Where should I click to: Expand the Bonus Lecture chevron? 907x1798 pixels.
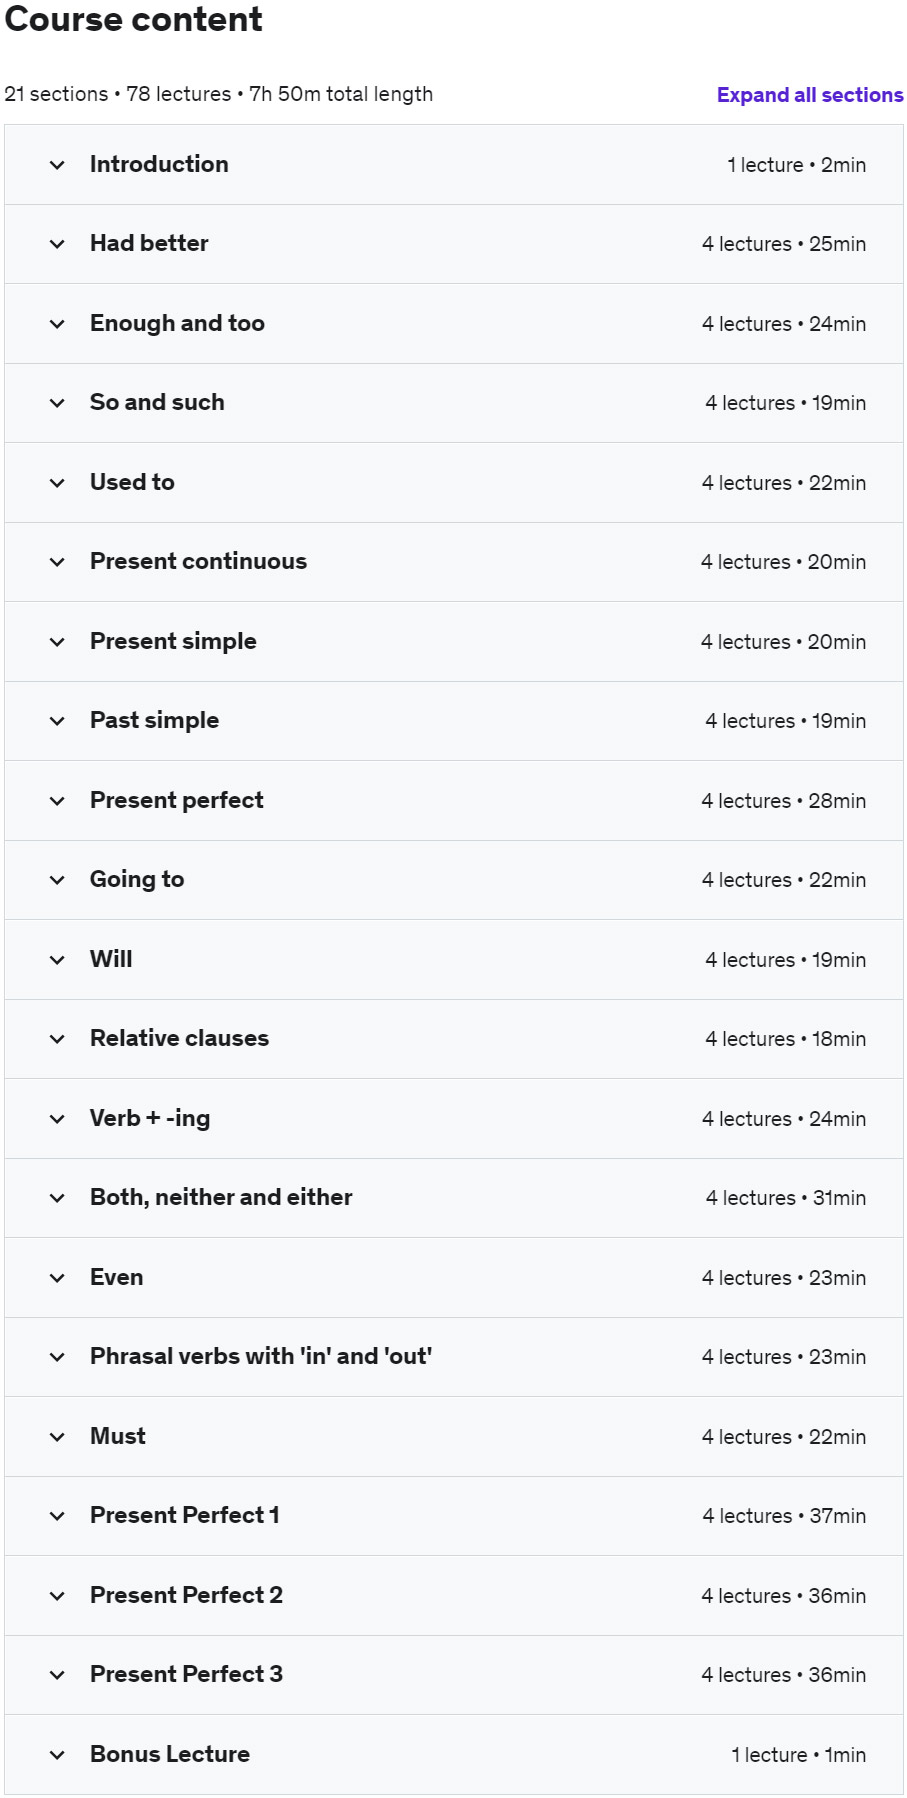point(57,1755)
